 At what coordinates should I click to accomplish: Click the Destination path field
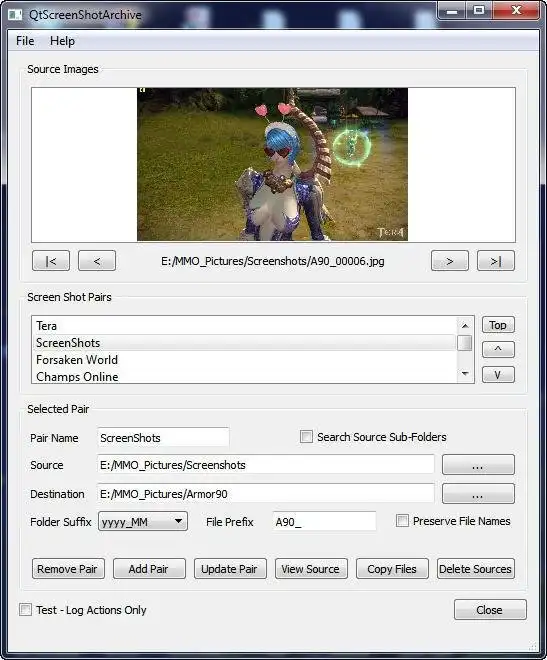point(266,494)
